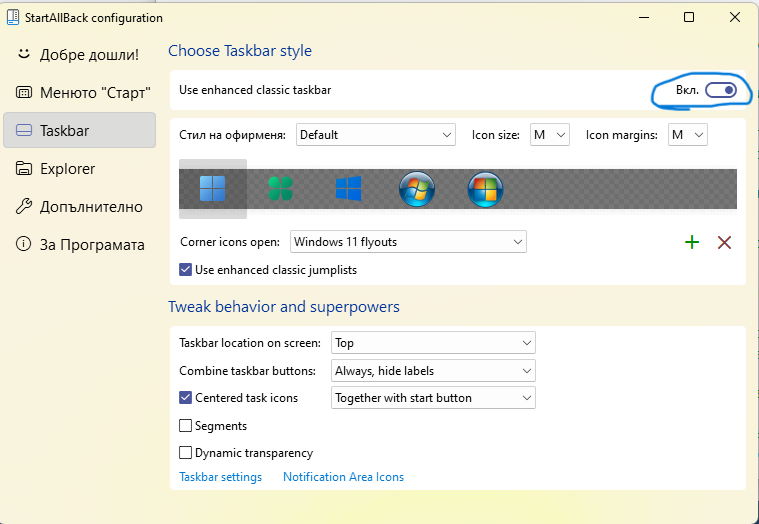Open the За Програмата section

(79, 244)
